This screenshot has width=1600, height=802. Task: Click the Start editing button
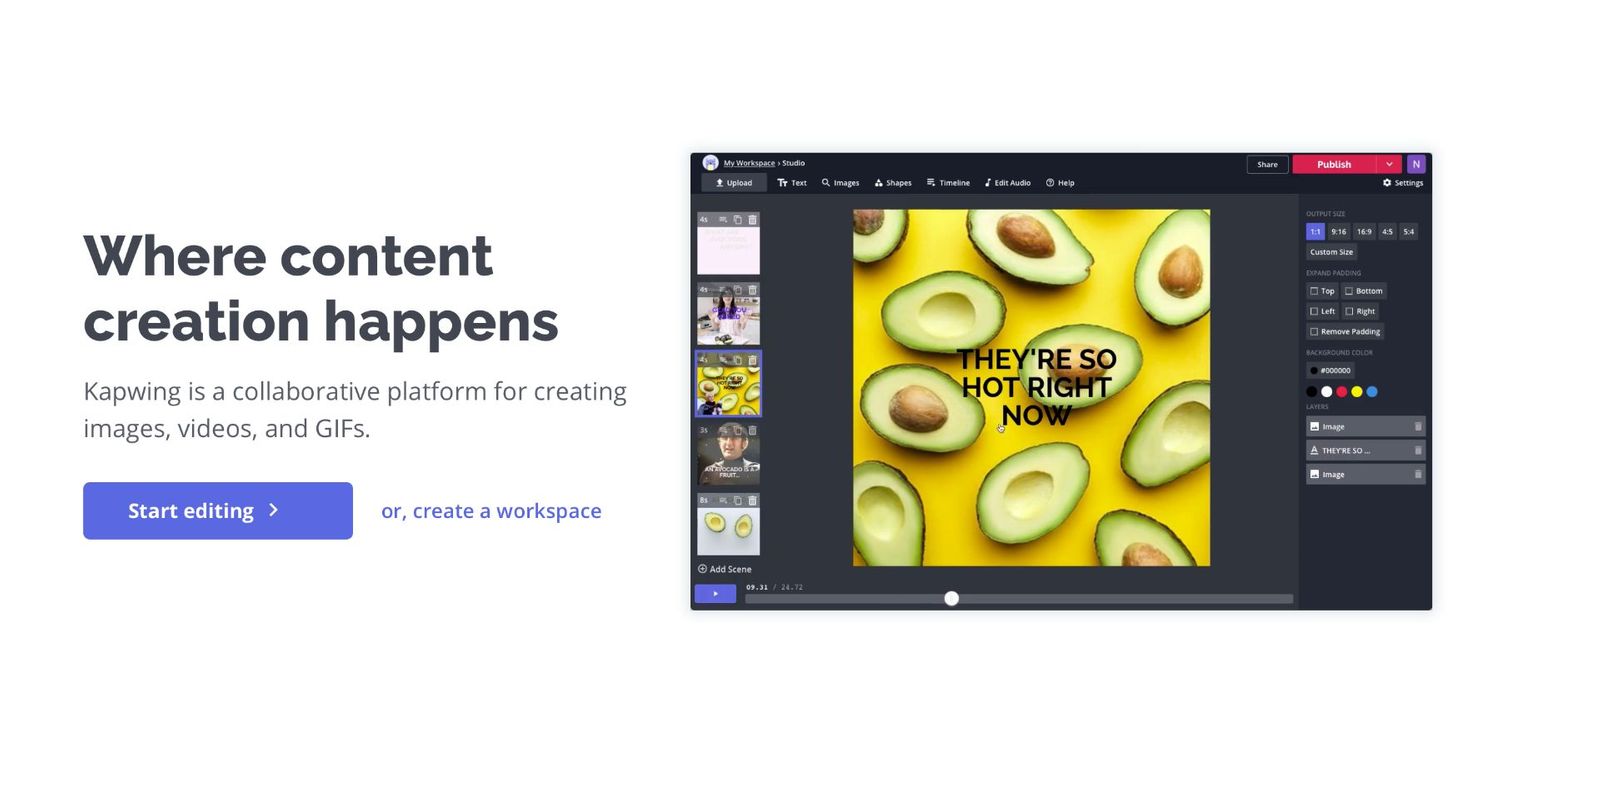click(x=218, y=511)
